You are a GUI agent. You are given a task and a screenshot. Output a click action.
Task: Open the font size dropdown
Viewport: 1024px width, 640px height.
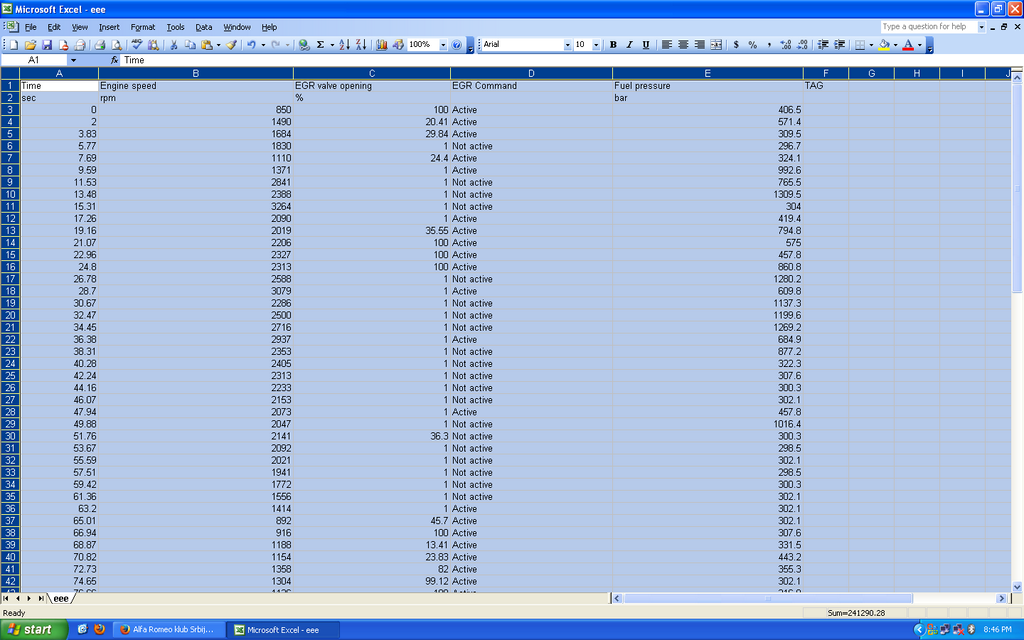[x=596, y=44]
